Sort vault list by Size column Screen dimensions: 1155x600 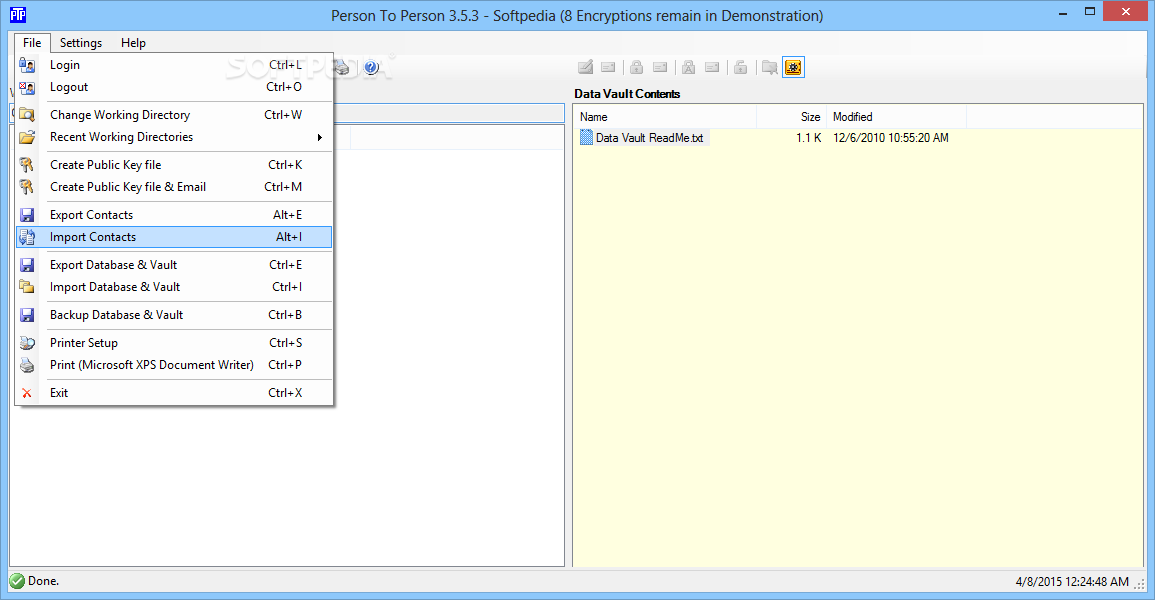pos(791,117)
